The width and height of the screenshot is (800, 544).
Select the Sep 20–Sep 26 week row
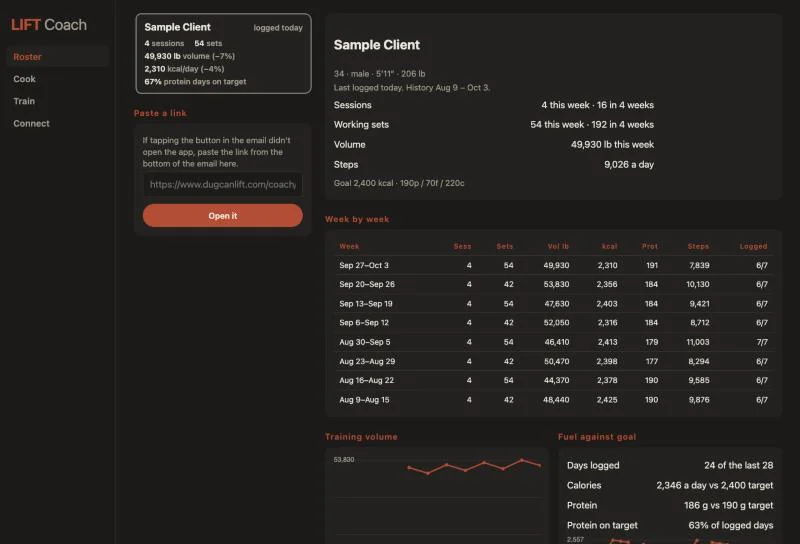554,284
